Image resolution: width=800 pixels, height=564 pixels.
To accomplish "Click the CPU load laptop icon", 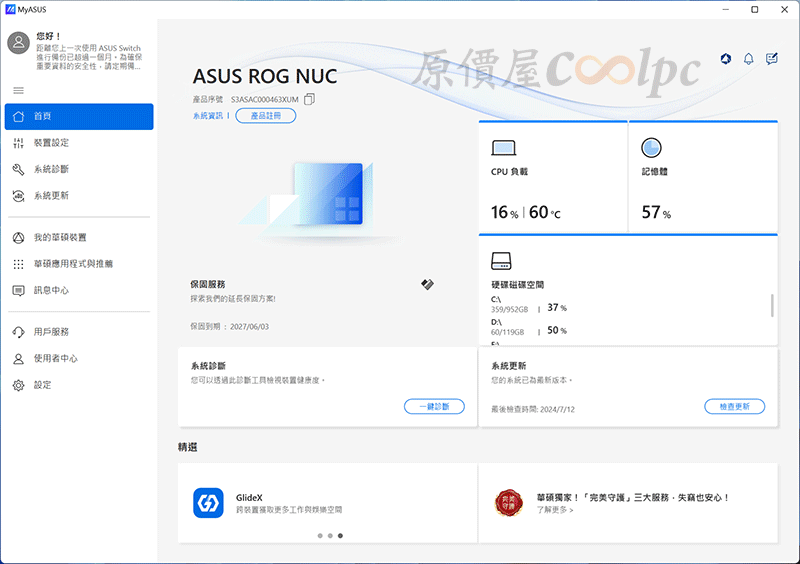I will tap(504, 148).
